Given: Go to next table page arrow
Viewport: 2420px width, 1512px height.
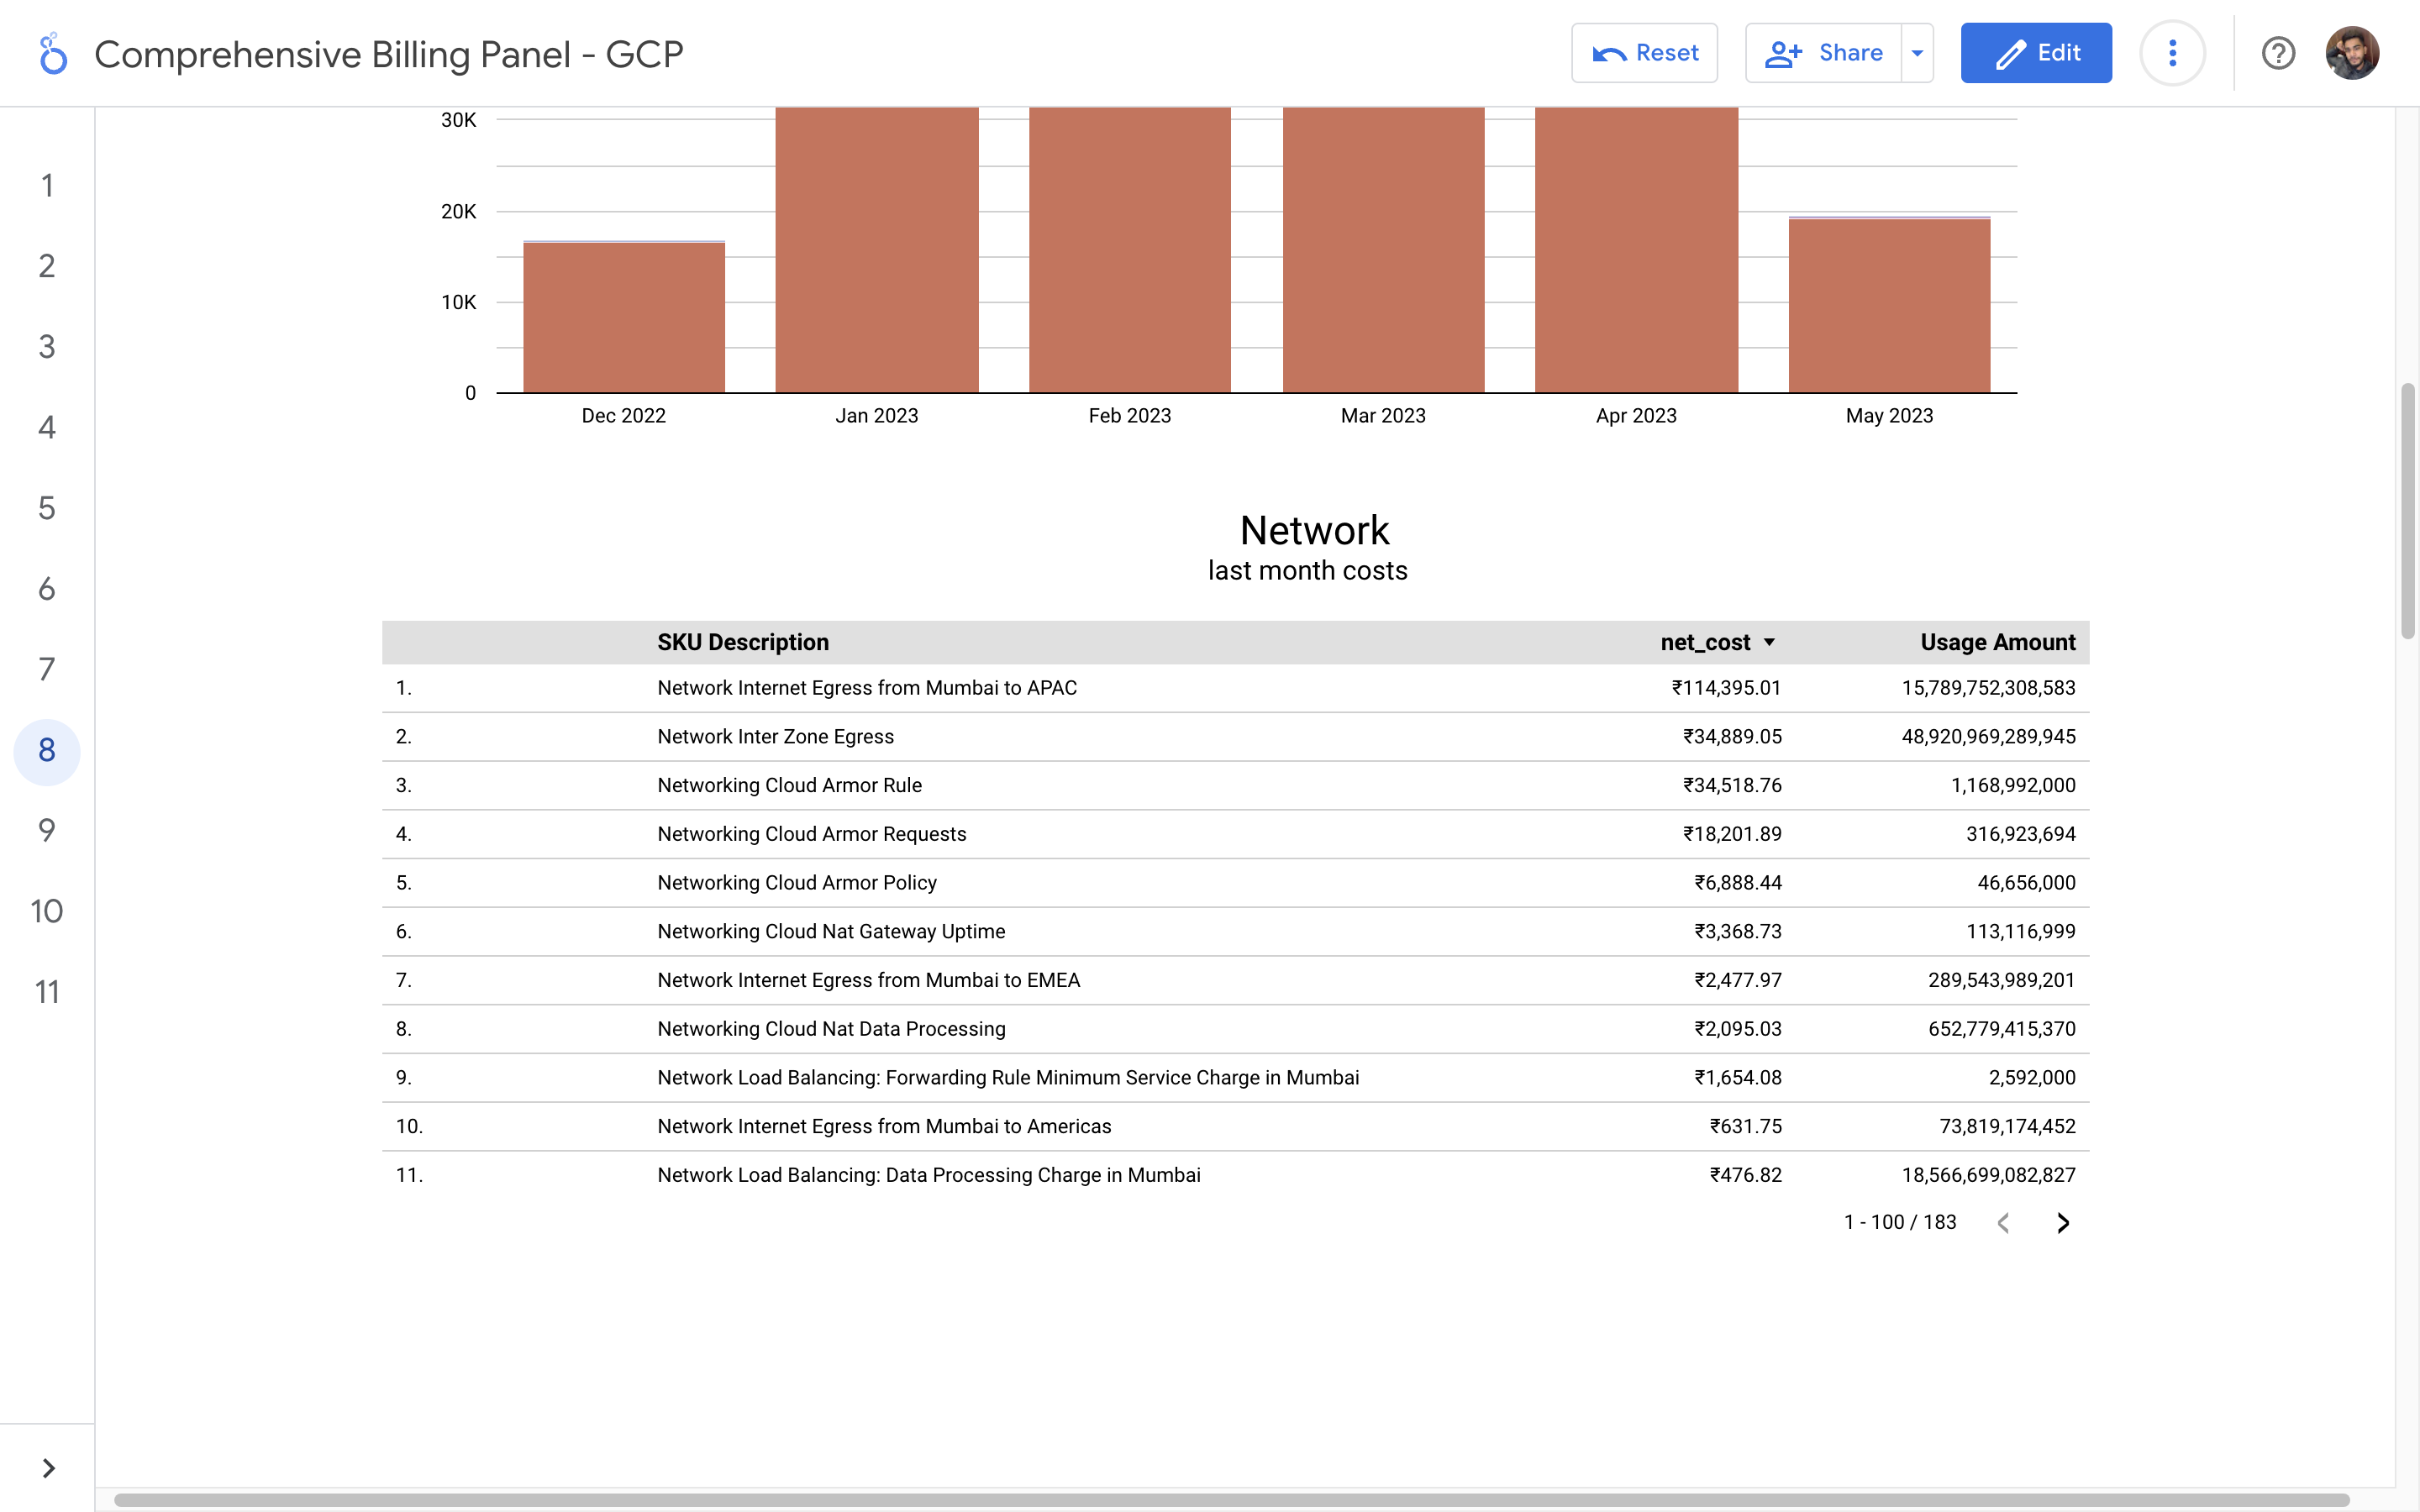Looking at the screenshot, I should click(2063, 1223).
